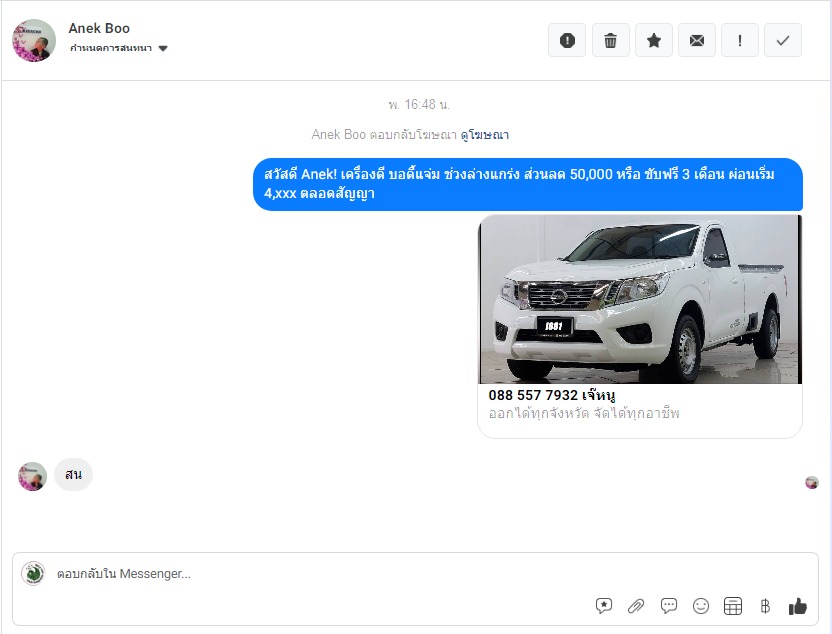Click the blue สวัสดี Anek greeting message
Screen dimensions: 832x634
coord(528,184)
